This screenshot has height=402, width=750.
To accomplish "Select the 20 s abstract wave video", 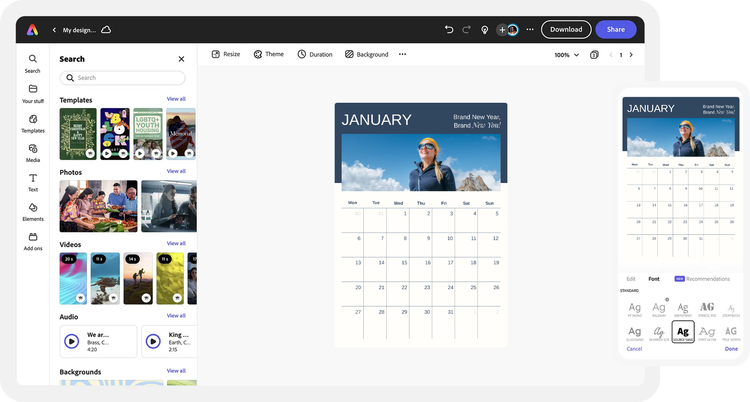I will point(73,278).
